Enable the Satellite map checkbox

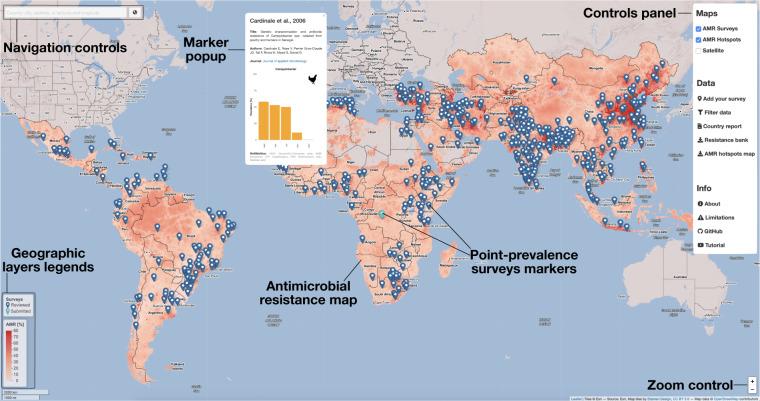click(x=698, y=50)
